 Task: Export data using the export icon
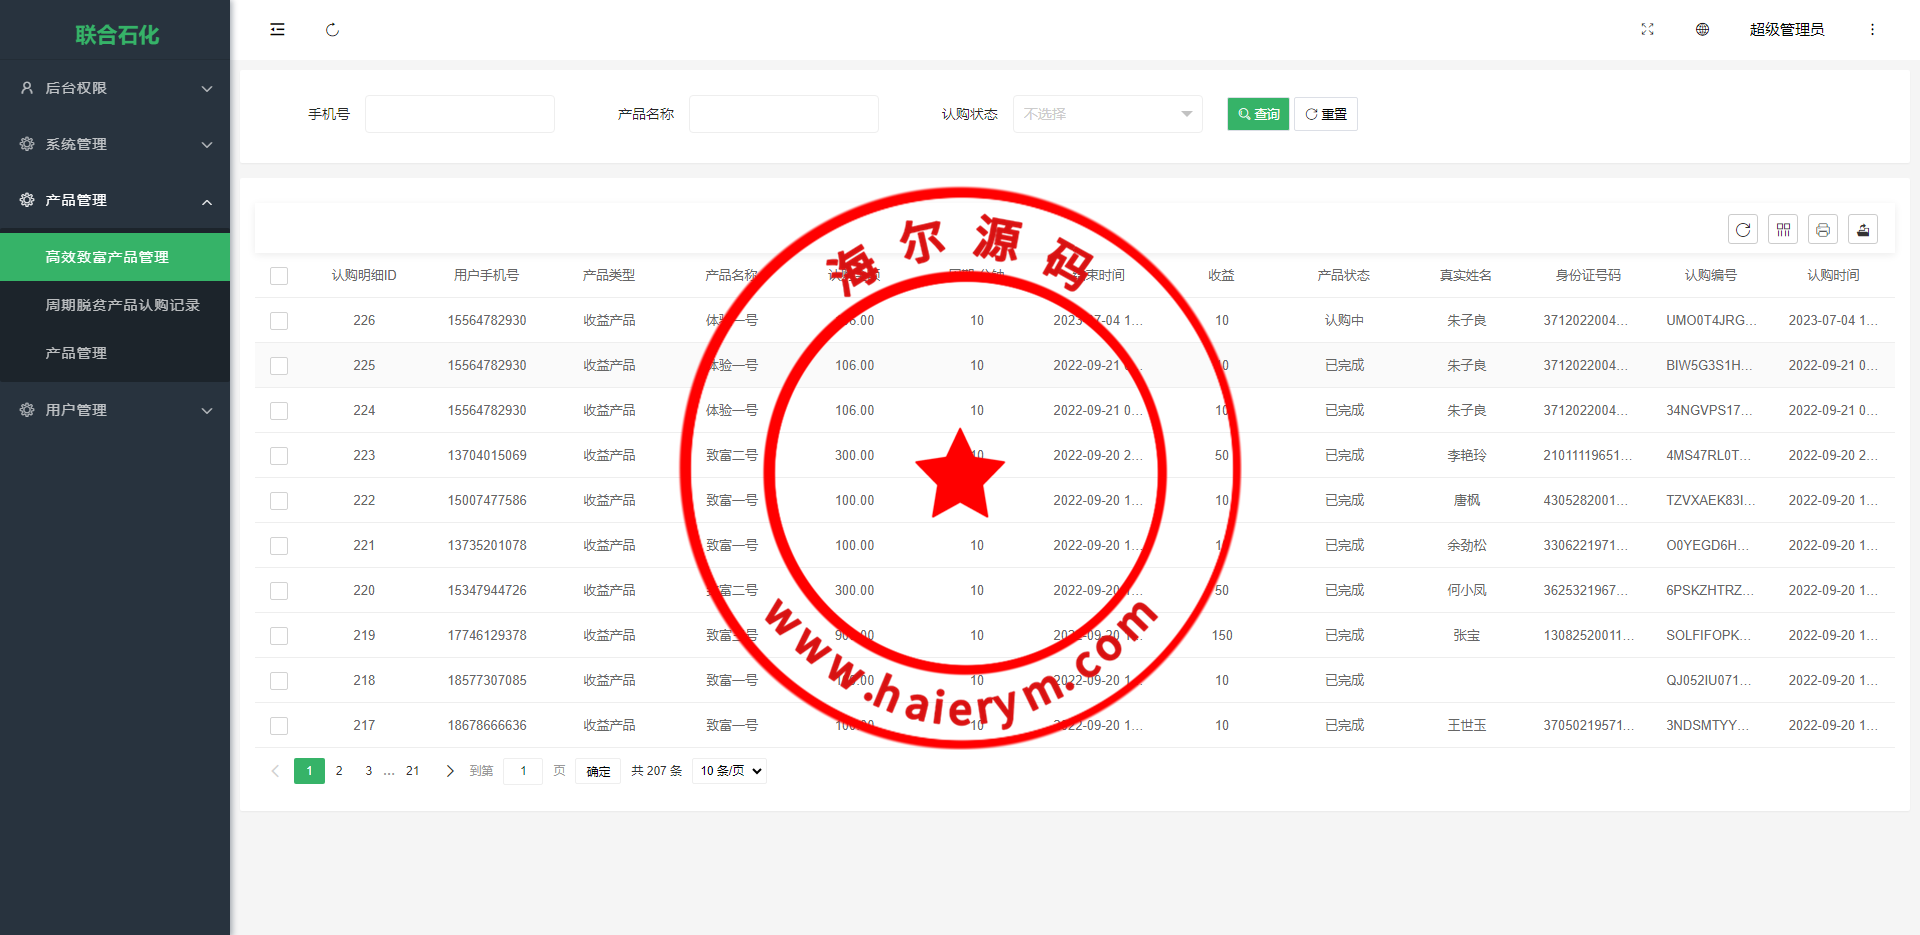click(1863, 229)
